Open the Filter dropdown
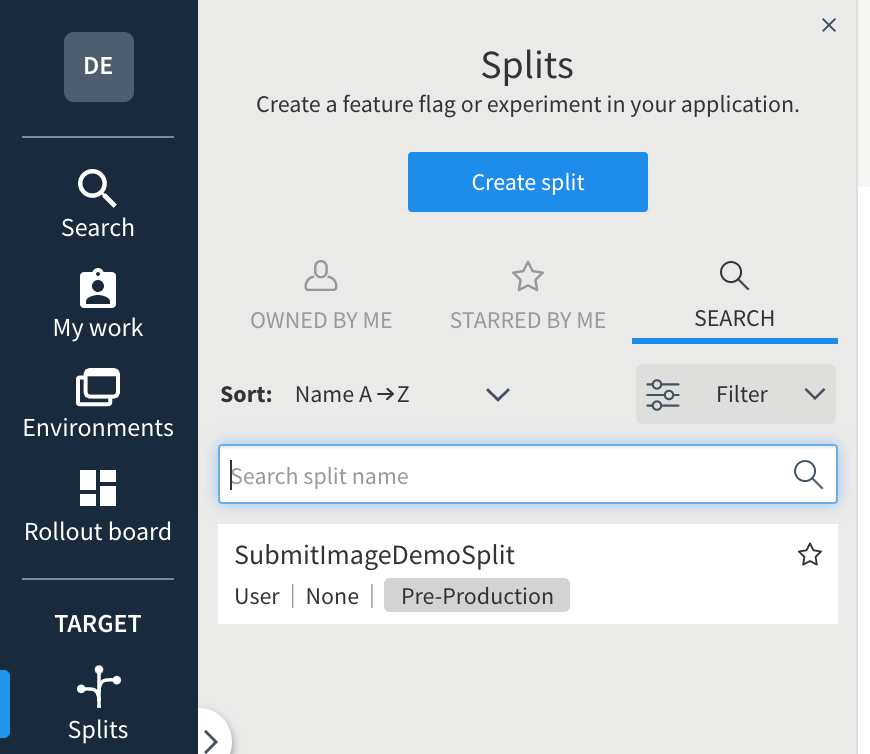Screen dimensions: 870x754 (x=813, y=394)
